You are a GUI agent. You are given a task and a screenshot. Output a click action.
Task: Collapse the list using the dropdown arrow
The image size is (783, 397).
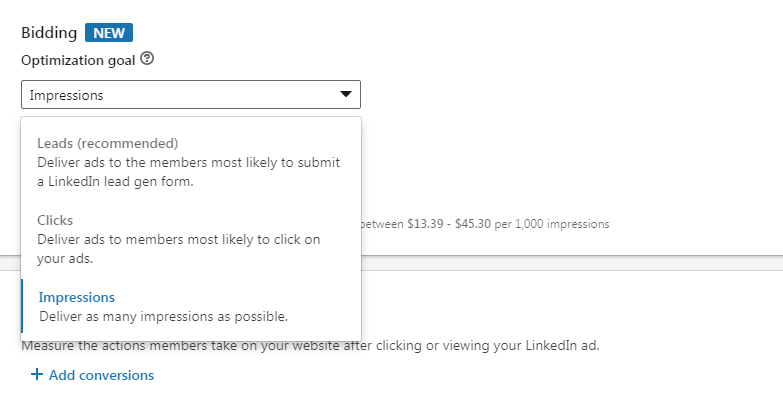[x=346, y=94]
